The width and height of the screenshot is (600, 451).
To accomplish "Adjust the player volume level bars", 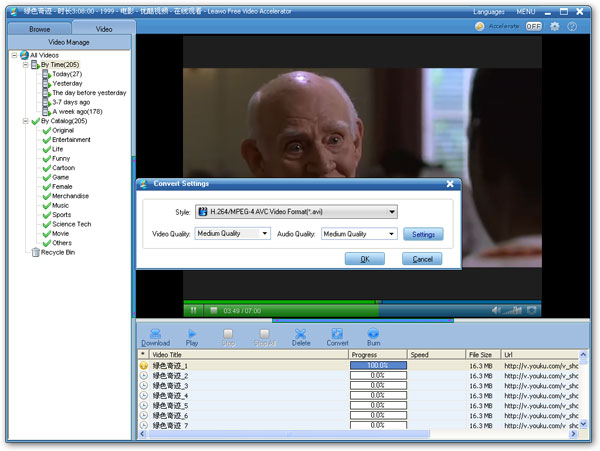I will [512, 310].
